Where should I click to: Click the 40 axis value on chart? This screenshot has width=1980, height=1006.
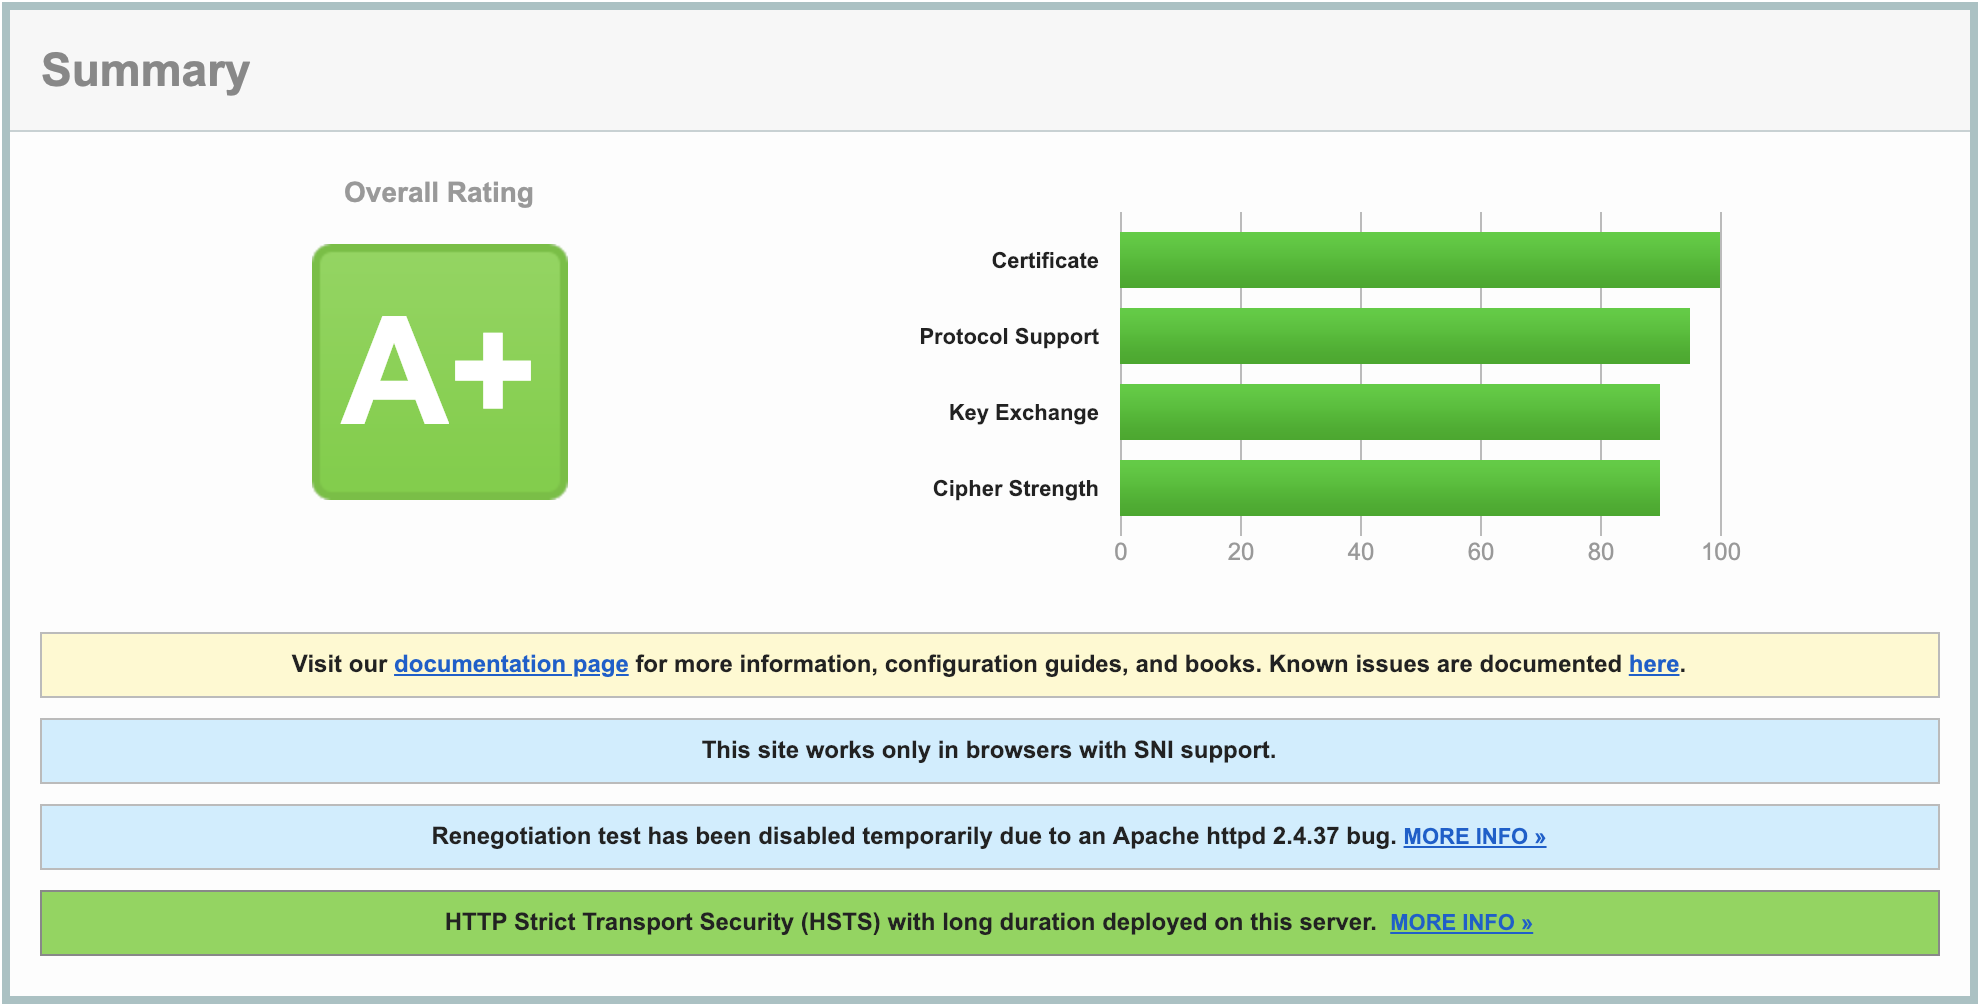click(1361, 552)
